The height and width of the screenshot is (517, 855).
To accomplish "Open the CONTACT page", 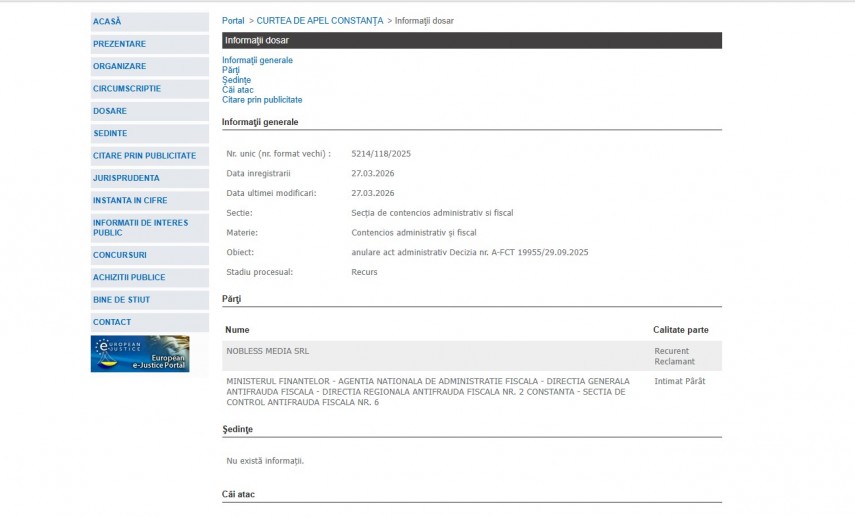I will (x=112, y=322).
